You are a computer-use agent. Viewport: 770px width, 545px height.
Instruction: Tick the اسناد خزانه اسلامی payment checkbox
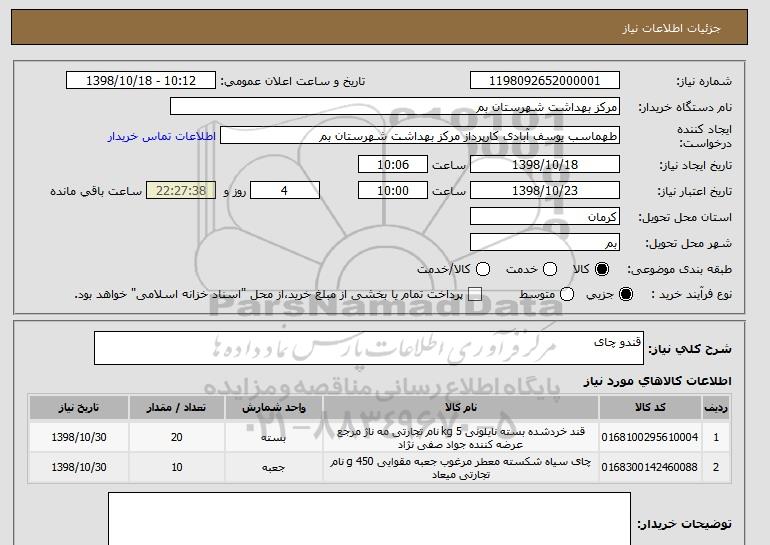[x=475, y=294]
